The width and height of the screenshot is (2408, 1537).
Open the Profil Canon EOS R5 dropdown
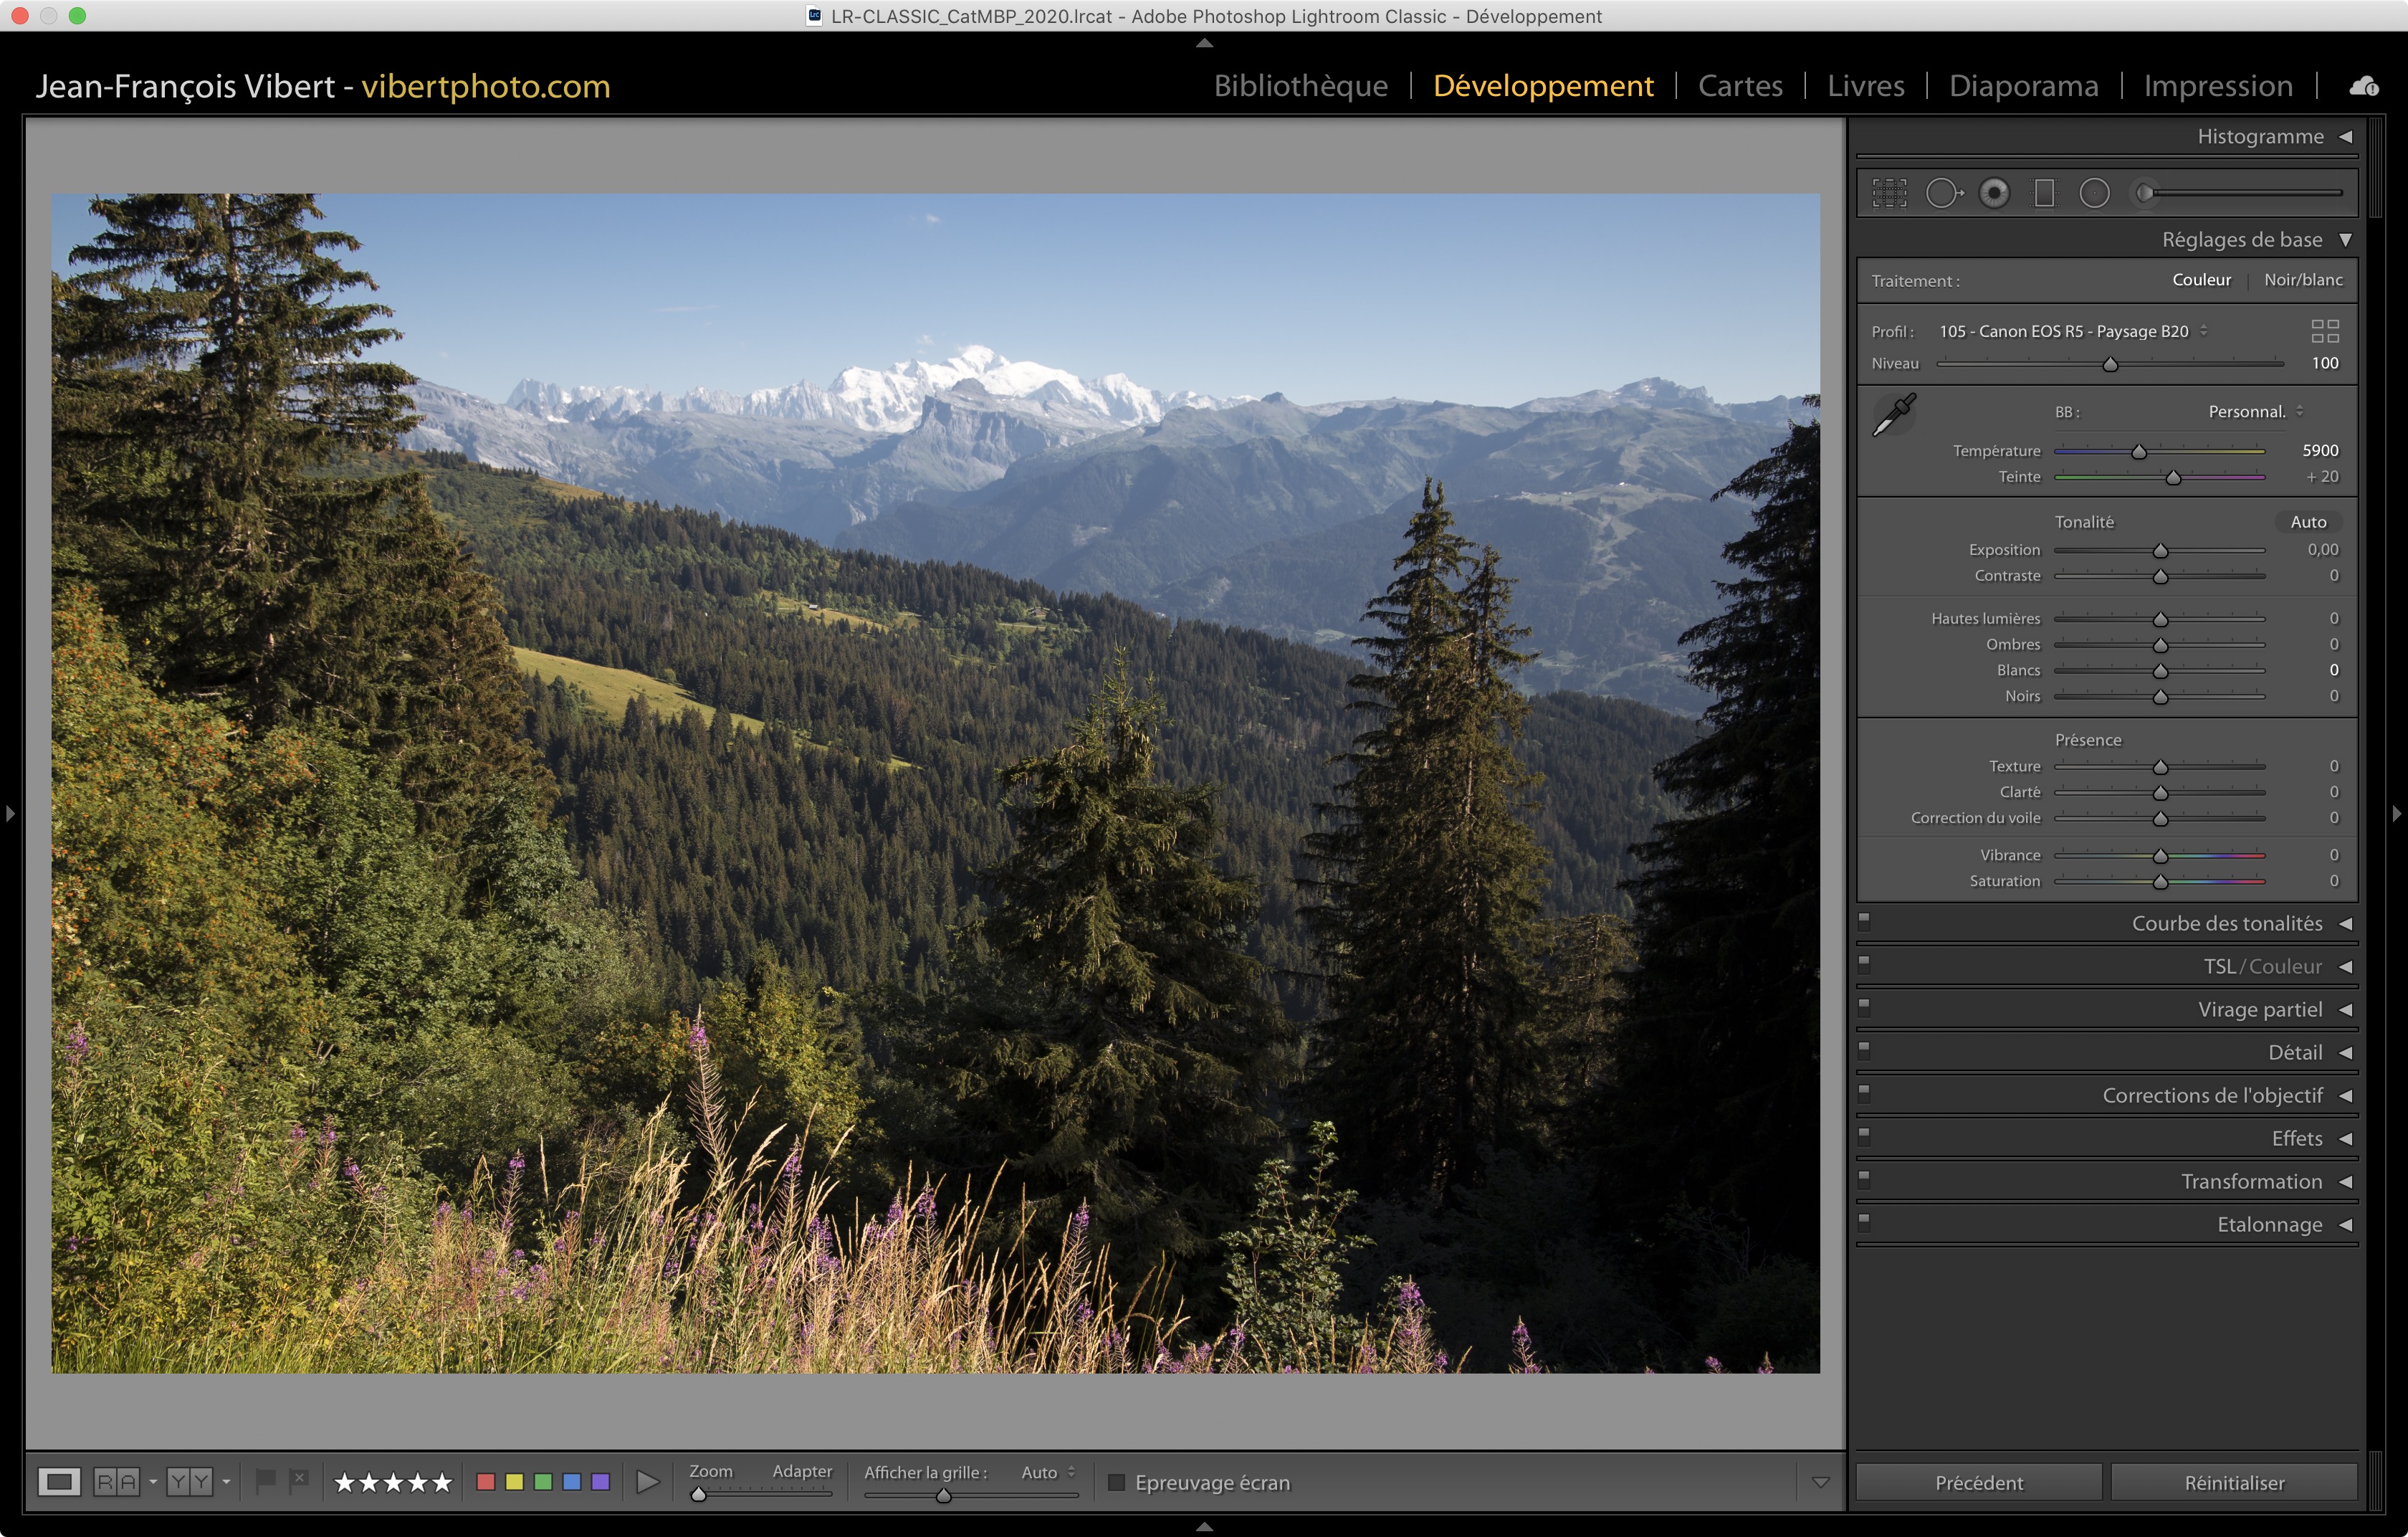[2071, 331]
